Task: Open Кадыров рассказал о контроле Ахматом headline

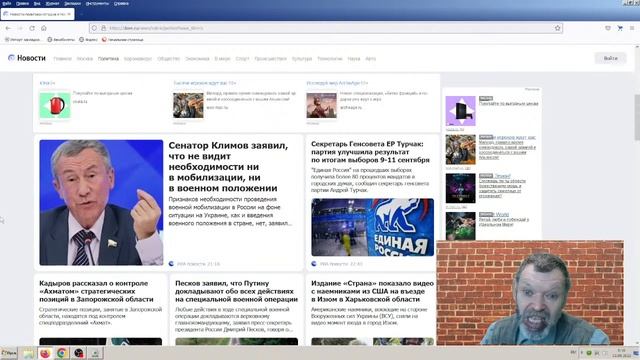Action: click(96, 291)
